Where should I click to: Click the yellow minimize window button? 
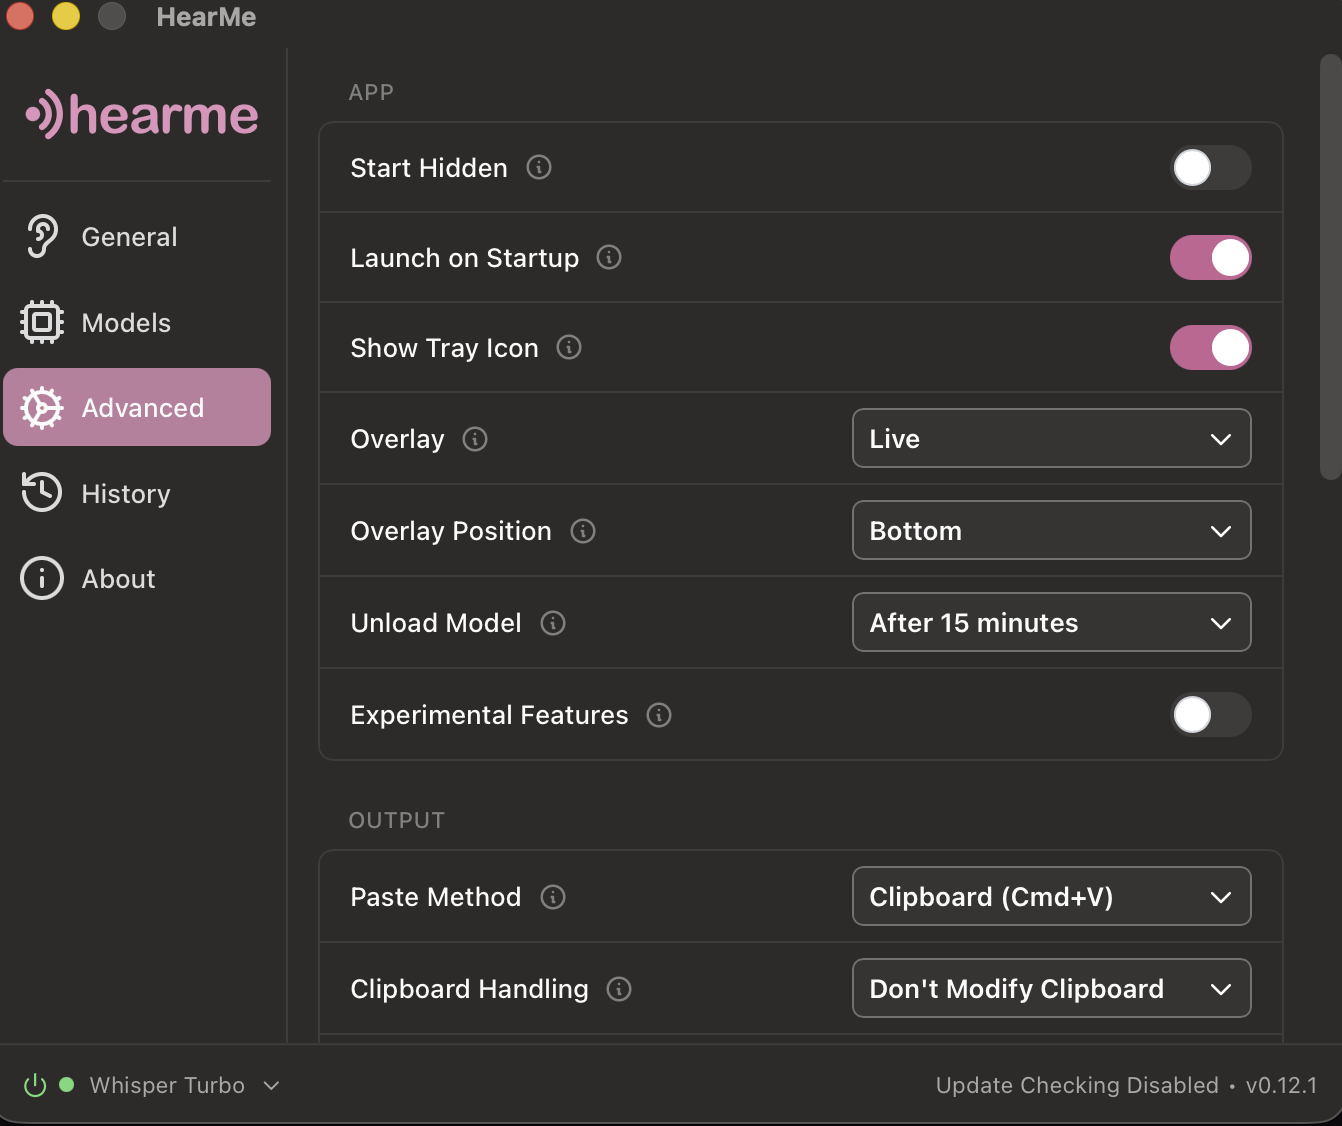tap(66, 16)
